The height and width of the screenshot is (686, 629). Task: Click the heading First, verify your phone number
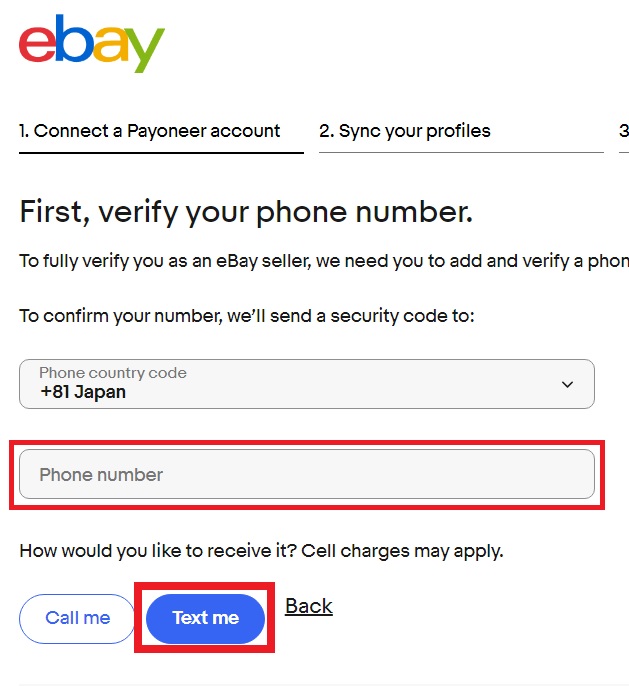[x=246, y=212]
